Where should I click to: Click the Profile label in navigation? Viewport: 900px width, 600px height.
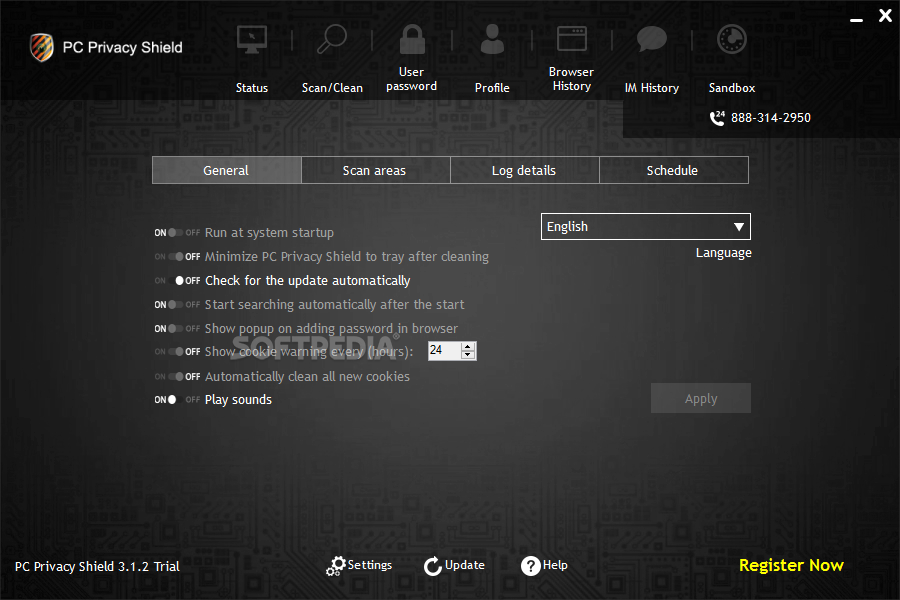492,88
